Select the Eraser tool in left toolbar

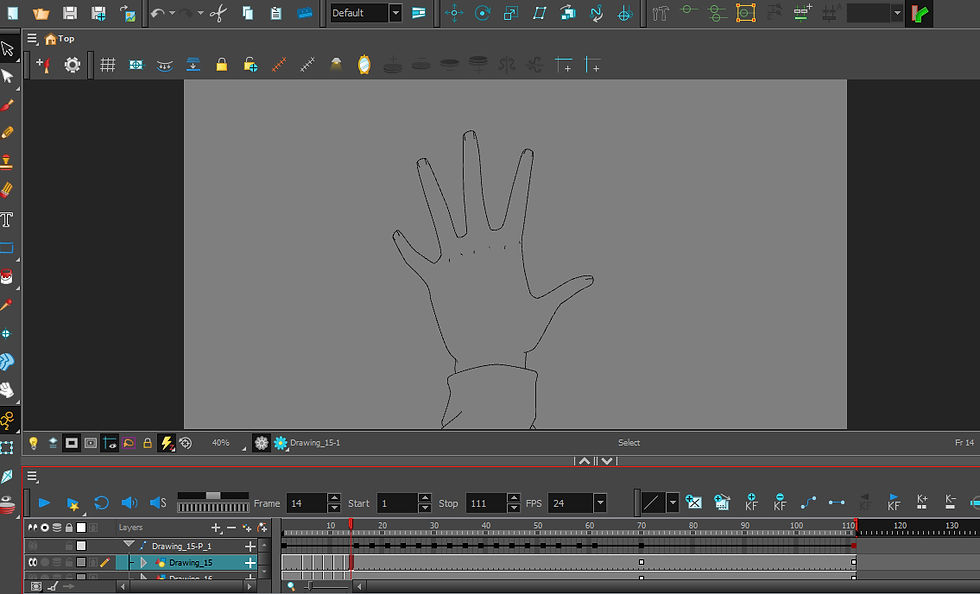tap(8, 189)
